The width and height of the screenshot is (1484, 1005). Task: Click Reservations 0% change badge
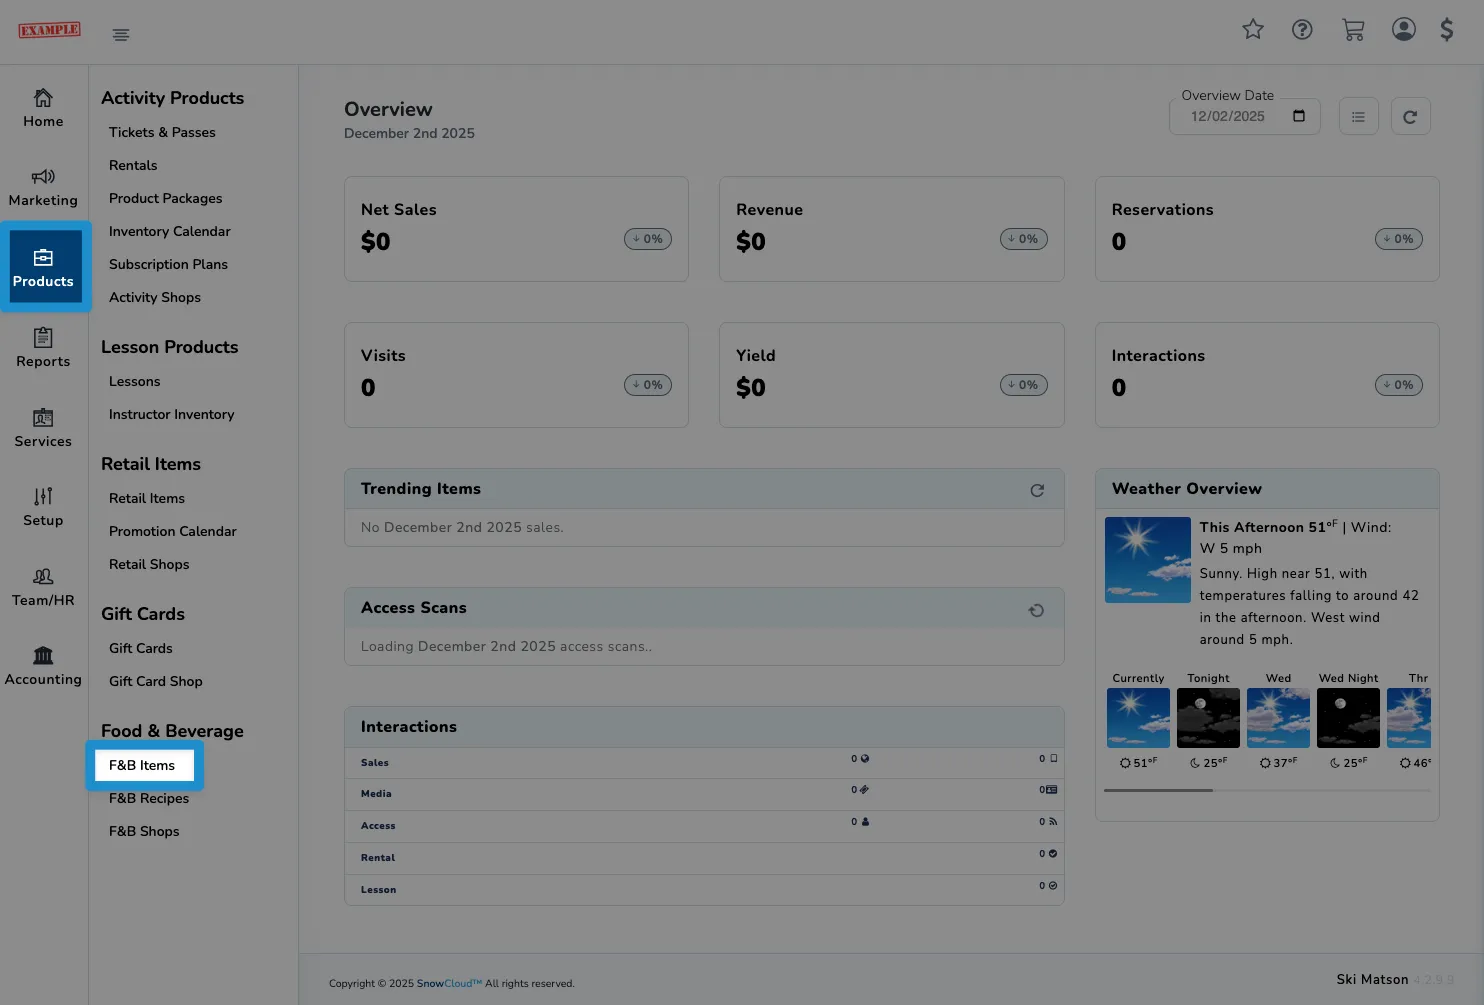[1399, 239]
